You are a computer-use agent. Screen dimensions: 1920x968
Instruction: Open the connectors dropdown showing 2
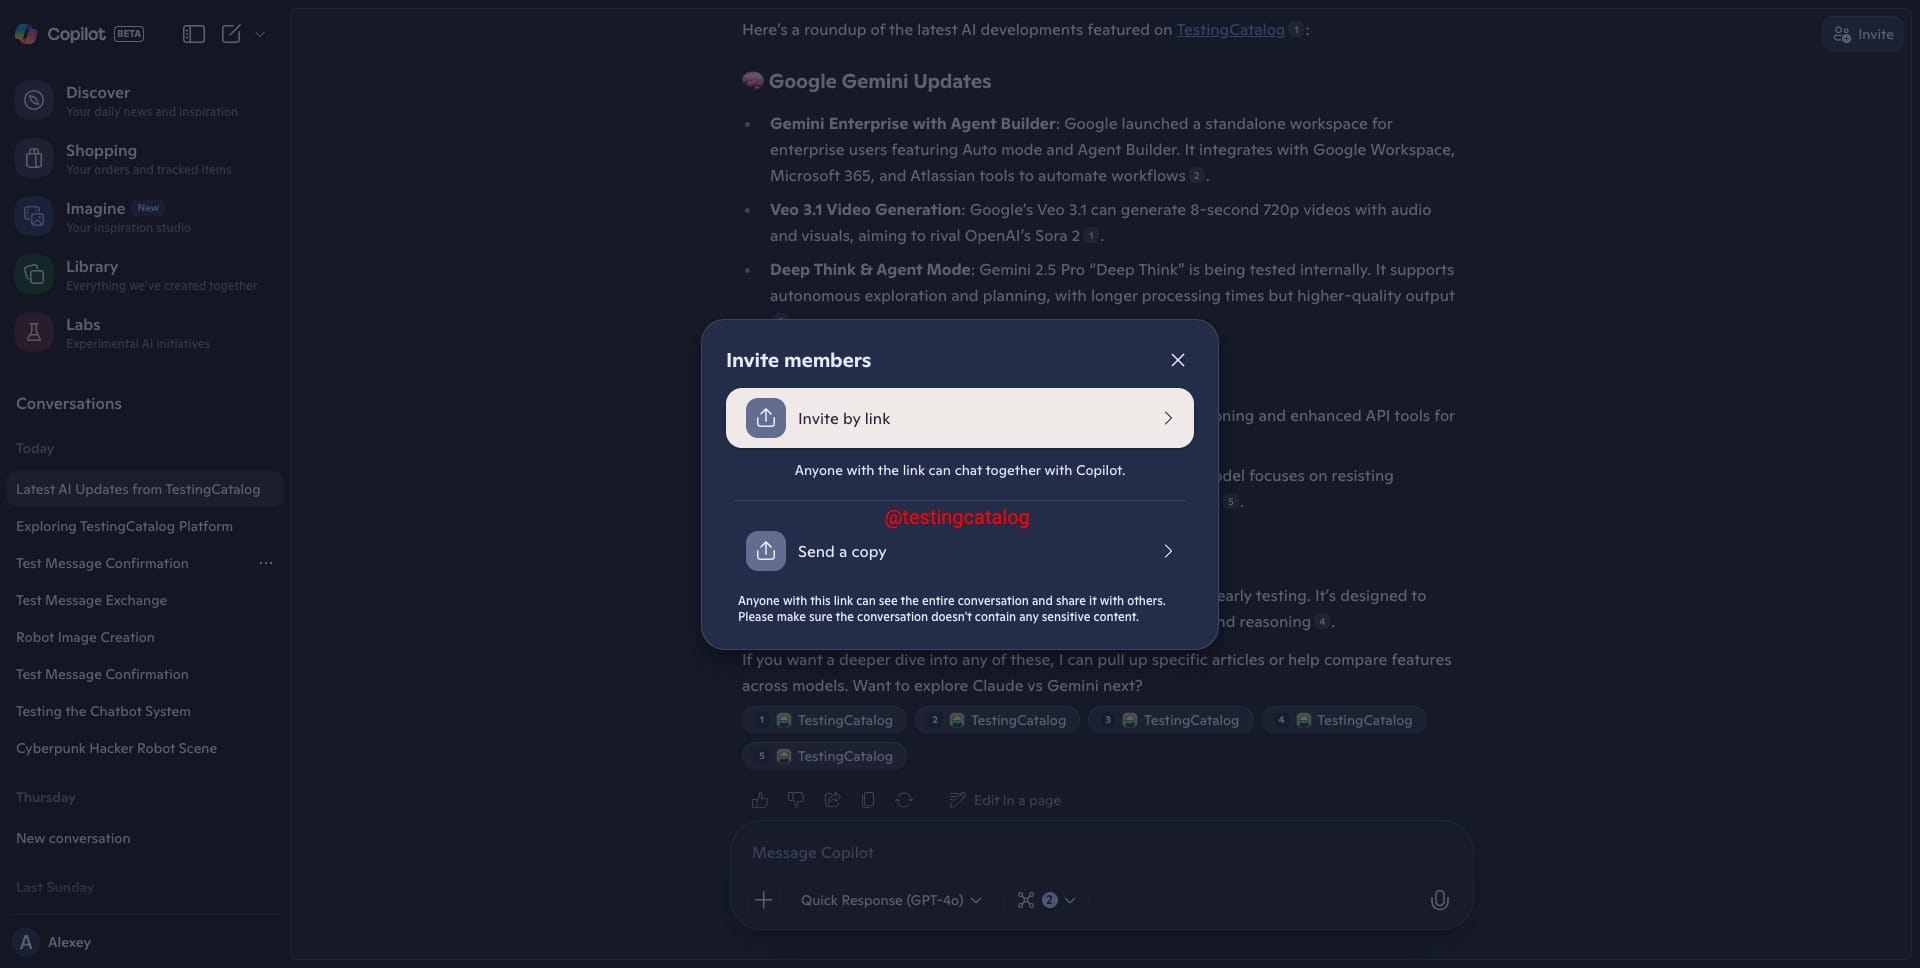click(x=1046, y=900)
